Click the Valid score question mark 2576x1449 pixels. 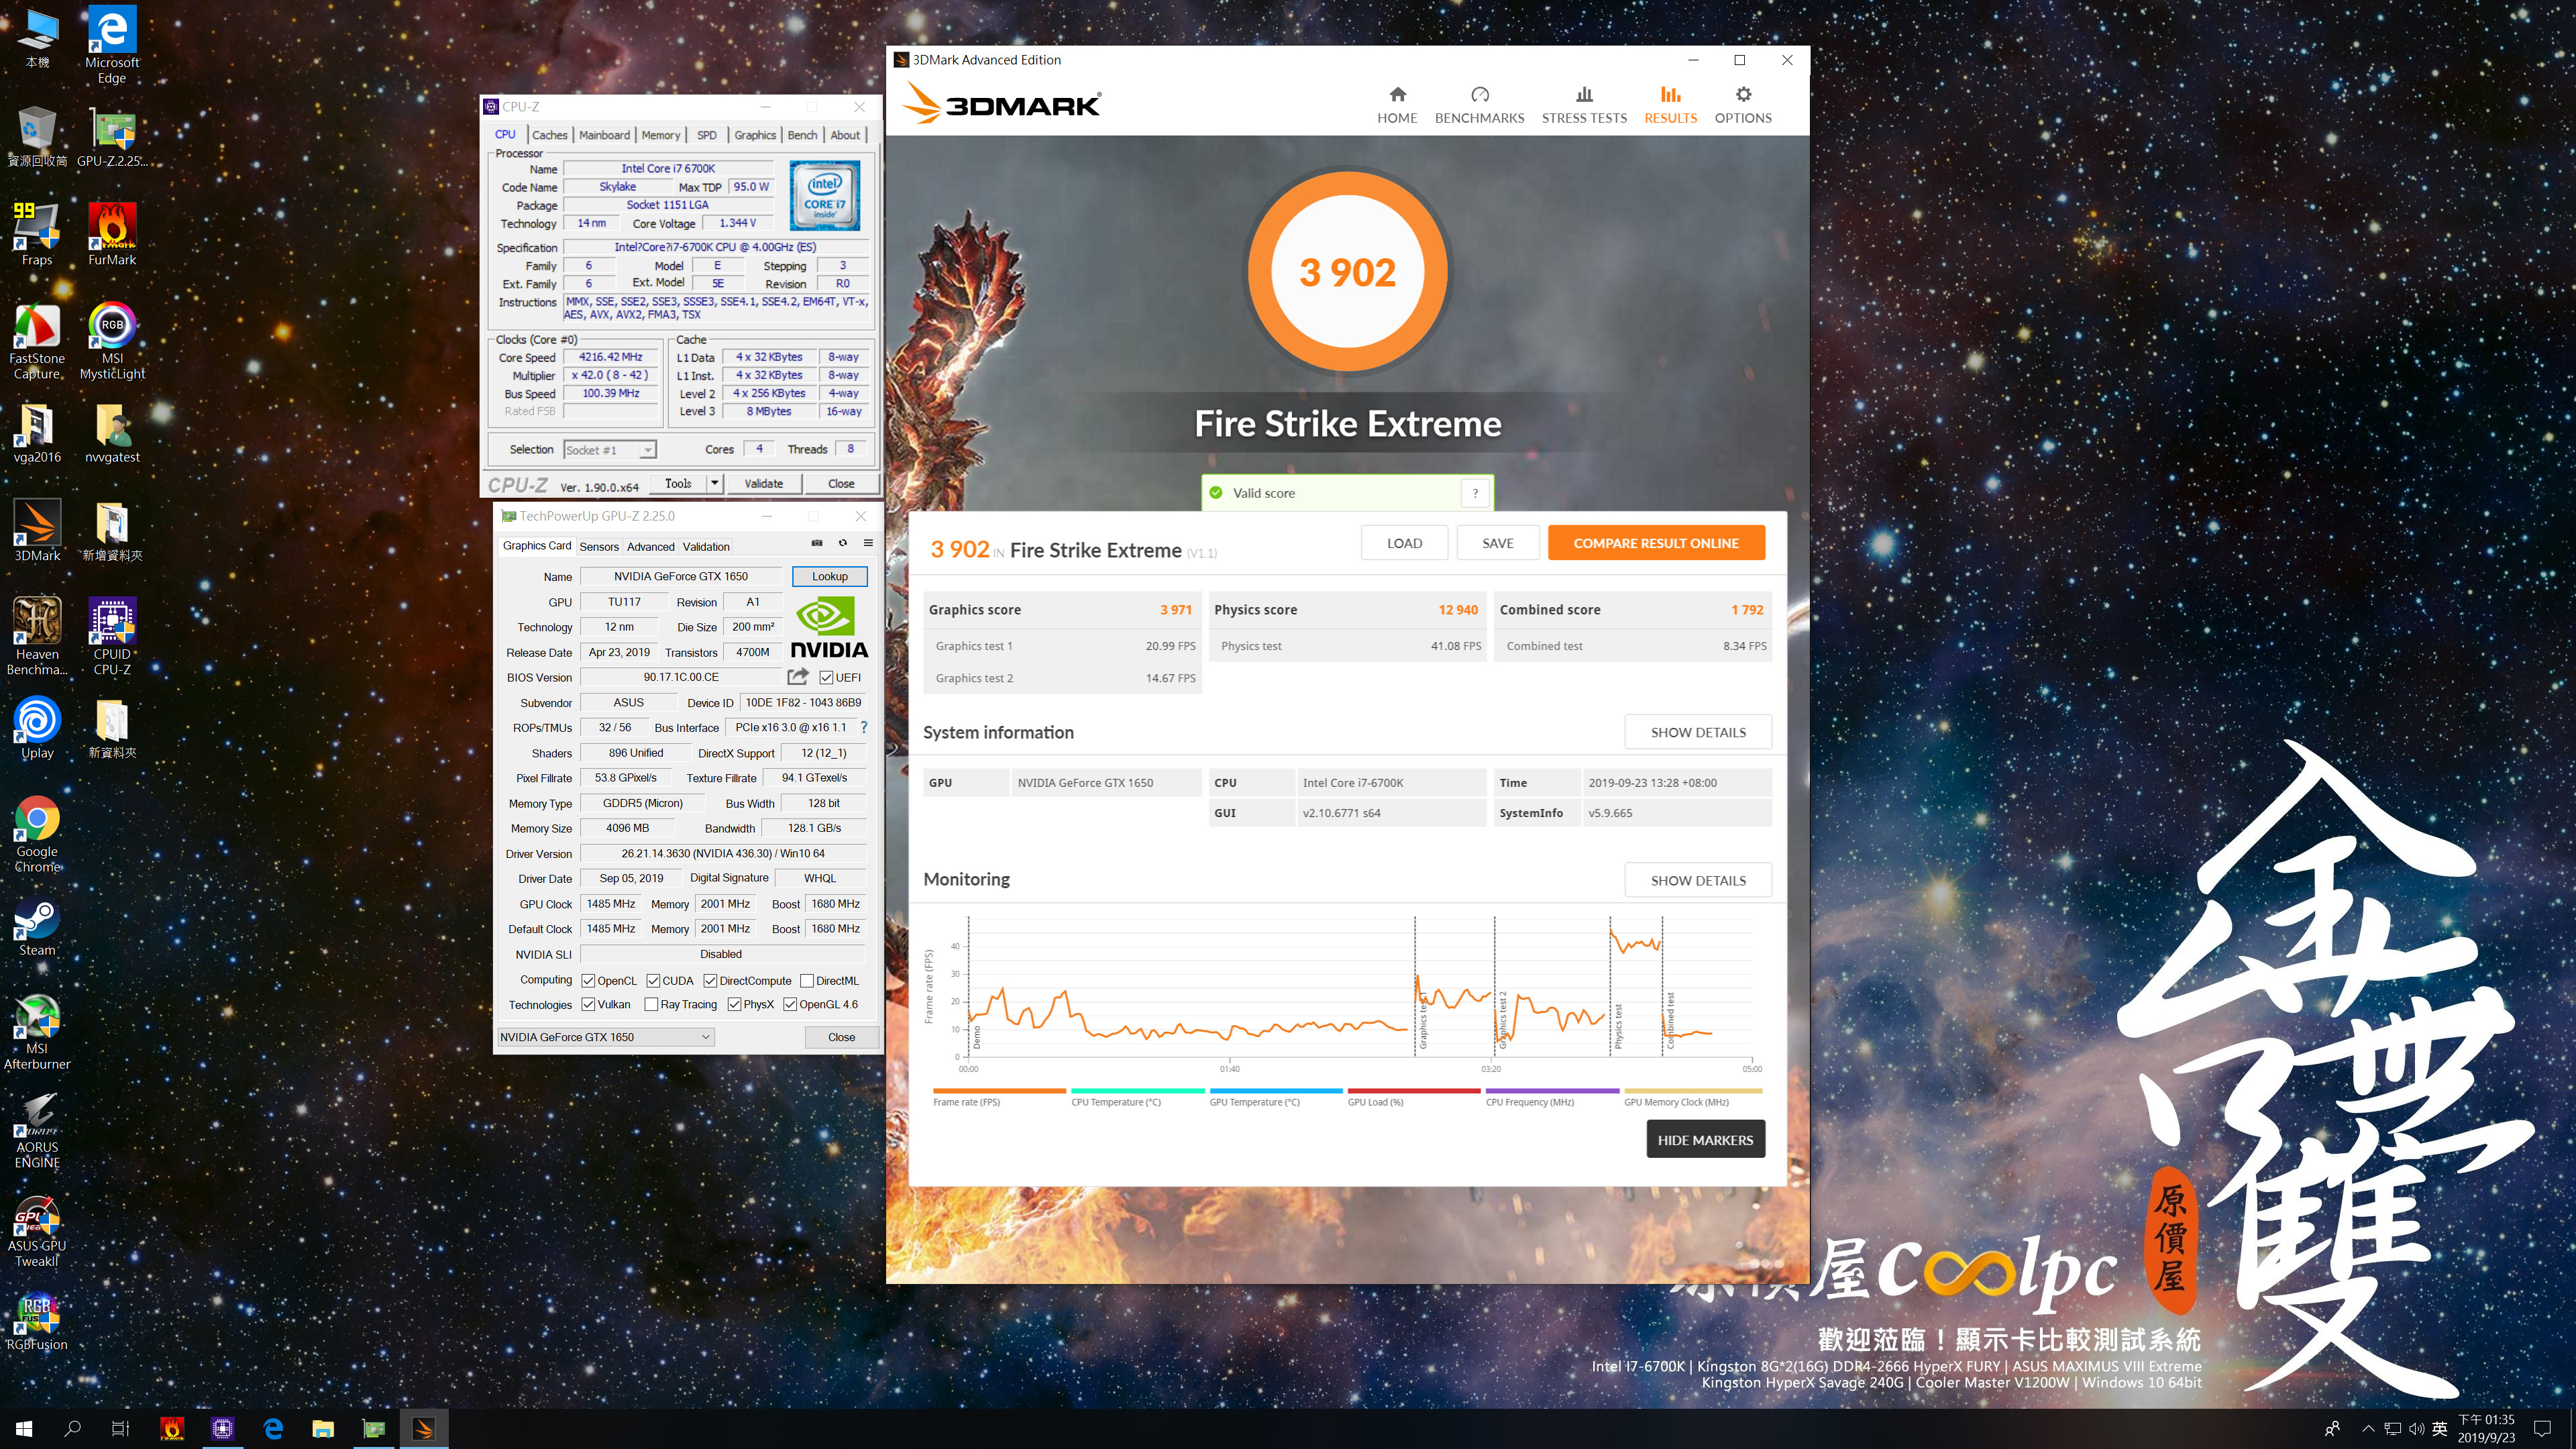tap(1475, 493)
